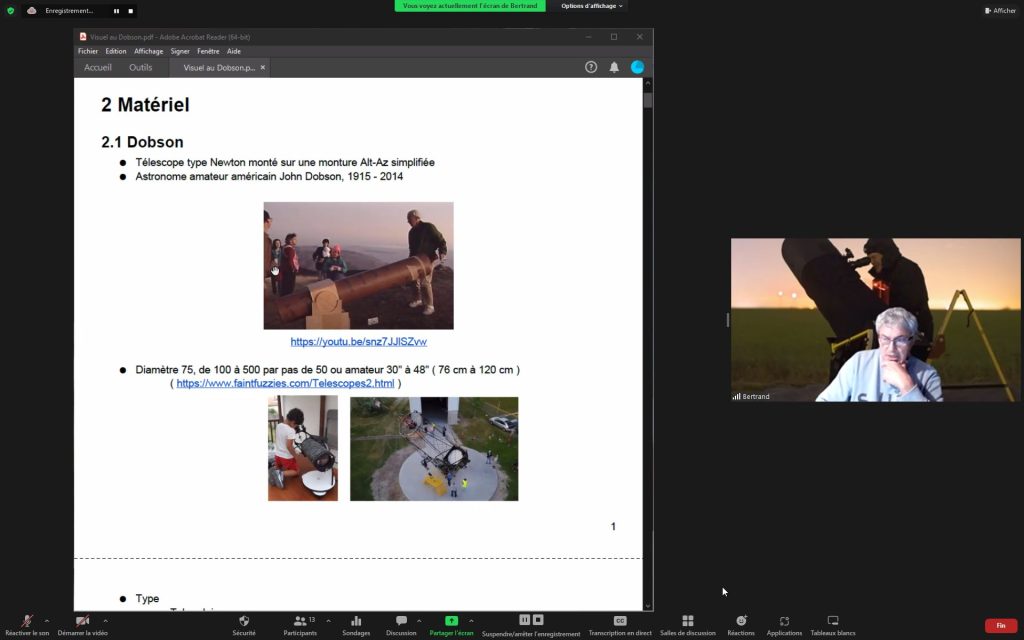The height and width of the screenshot is (640, 1024).
Task: Click the Acrobat scrollbar up arrow
Action: [648, 83]
